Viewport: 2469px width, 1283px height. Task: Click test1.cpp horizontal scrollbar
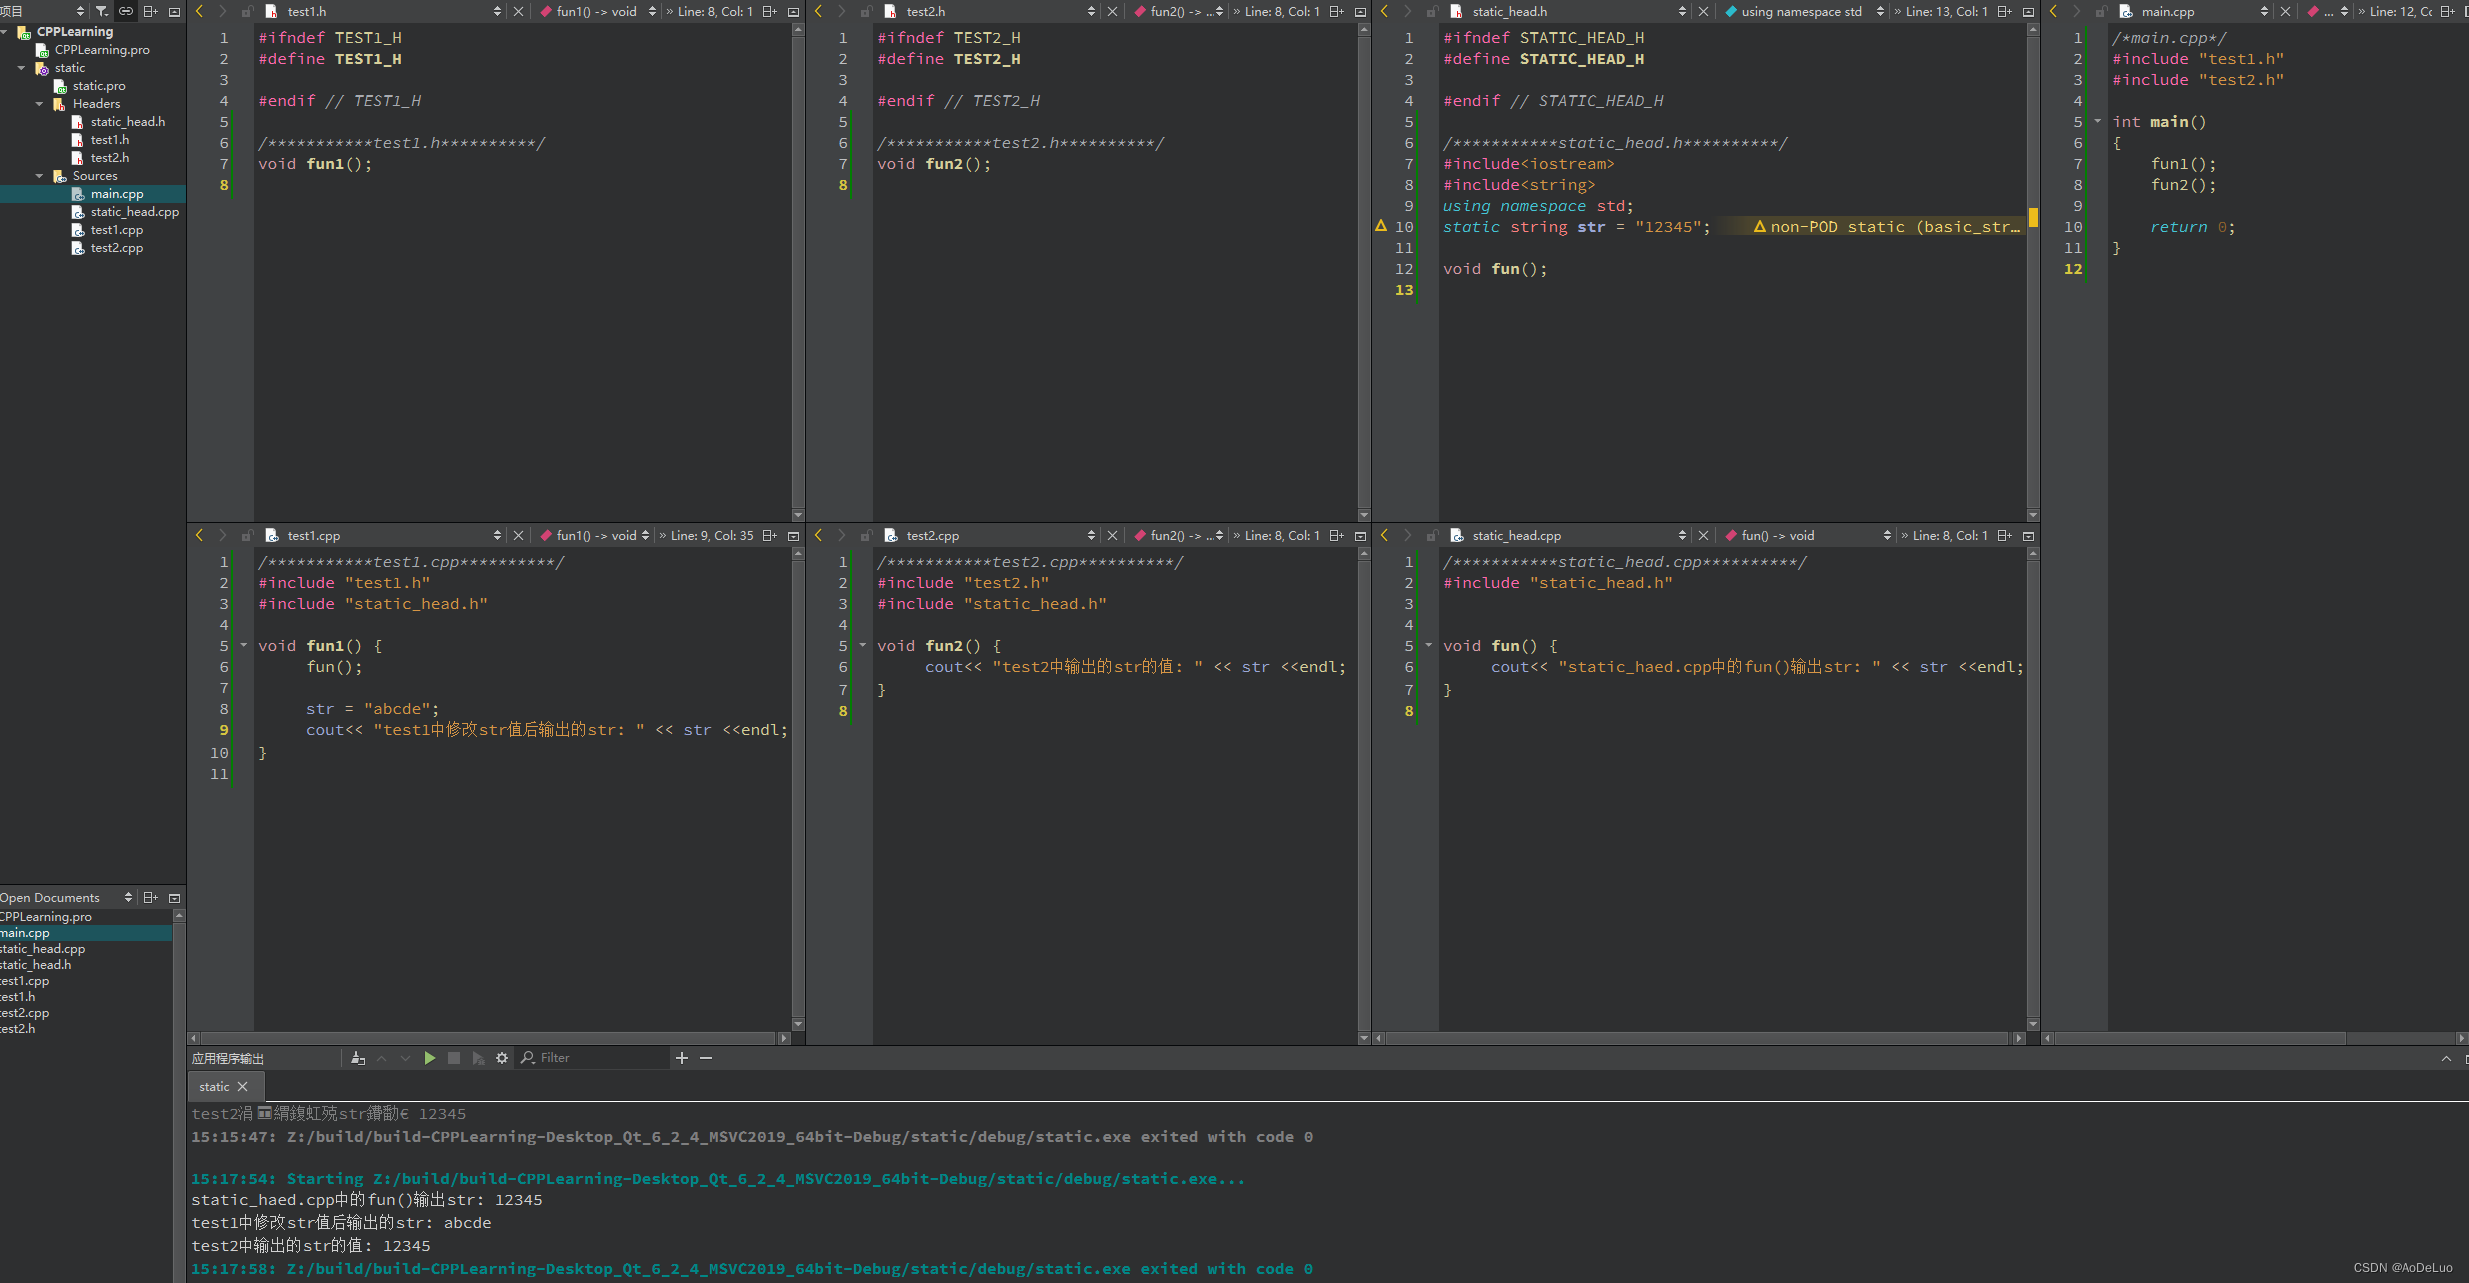489,1038
